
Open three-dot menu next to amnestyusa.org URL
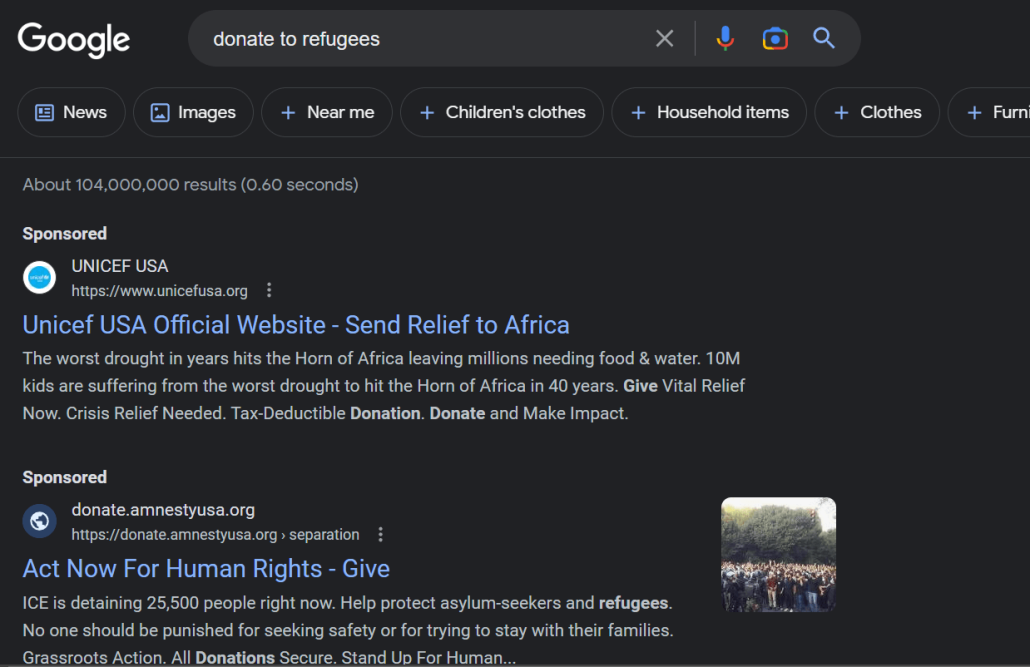(380, 534)
